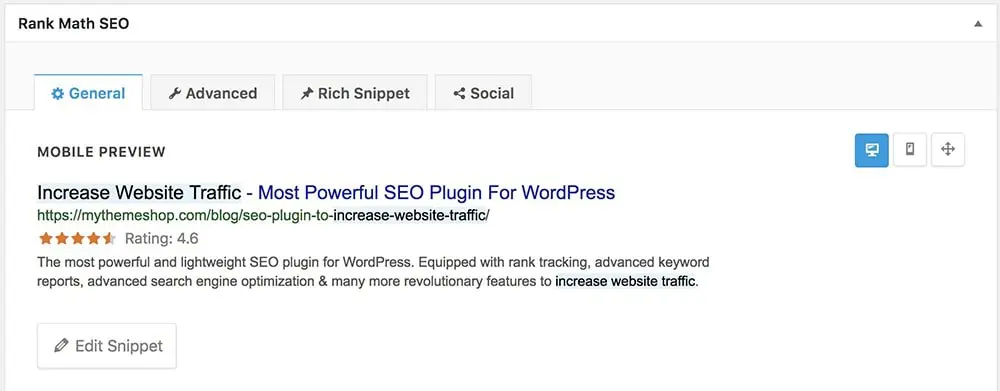
Task: Click the move/drag arrows icon button
Action: coord(948,150)
